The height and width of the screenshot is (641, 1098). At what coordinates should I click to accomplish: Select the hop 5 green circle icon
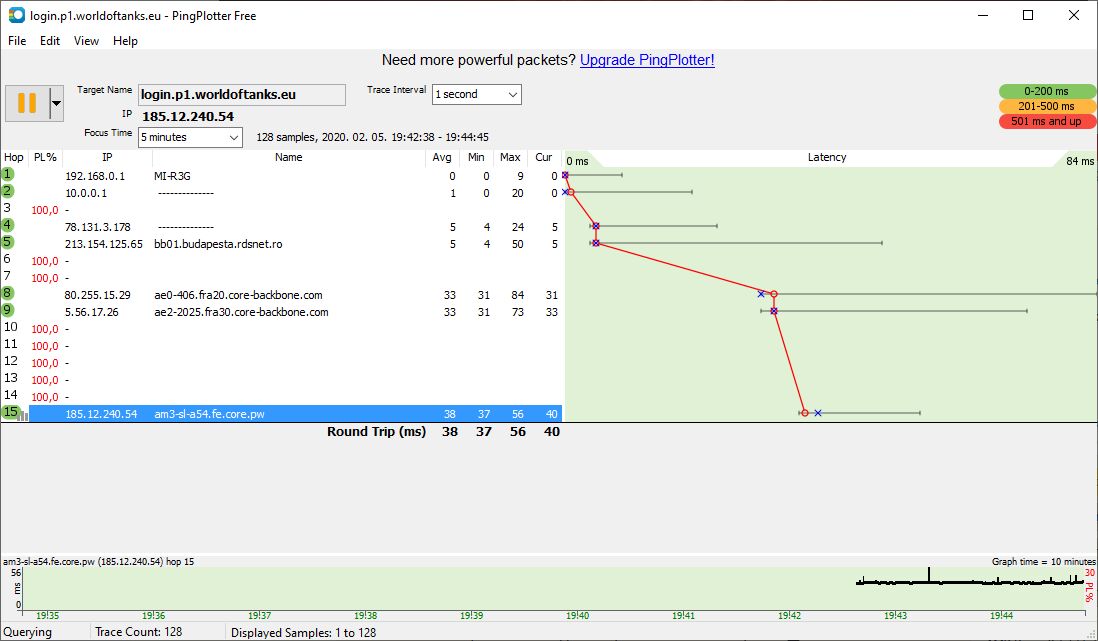coord(8,242)
